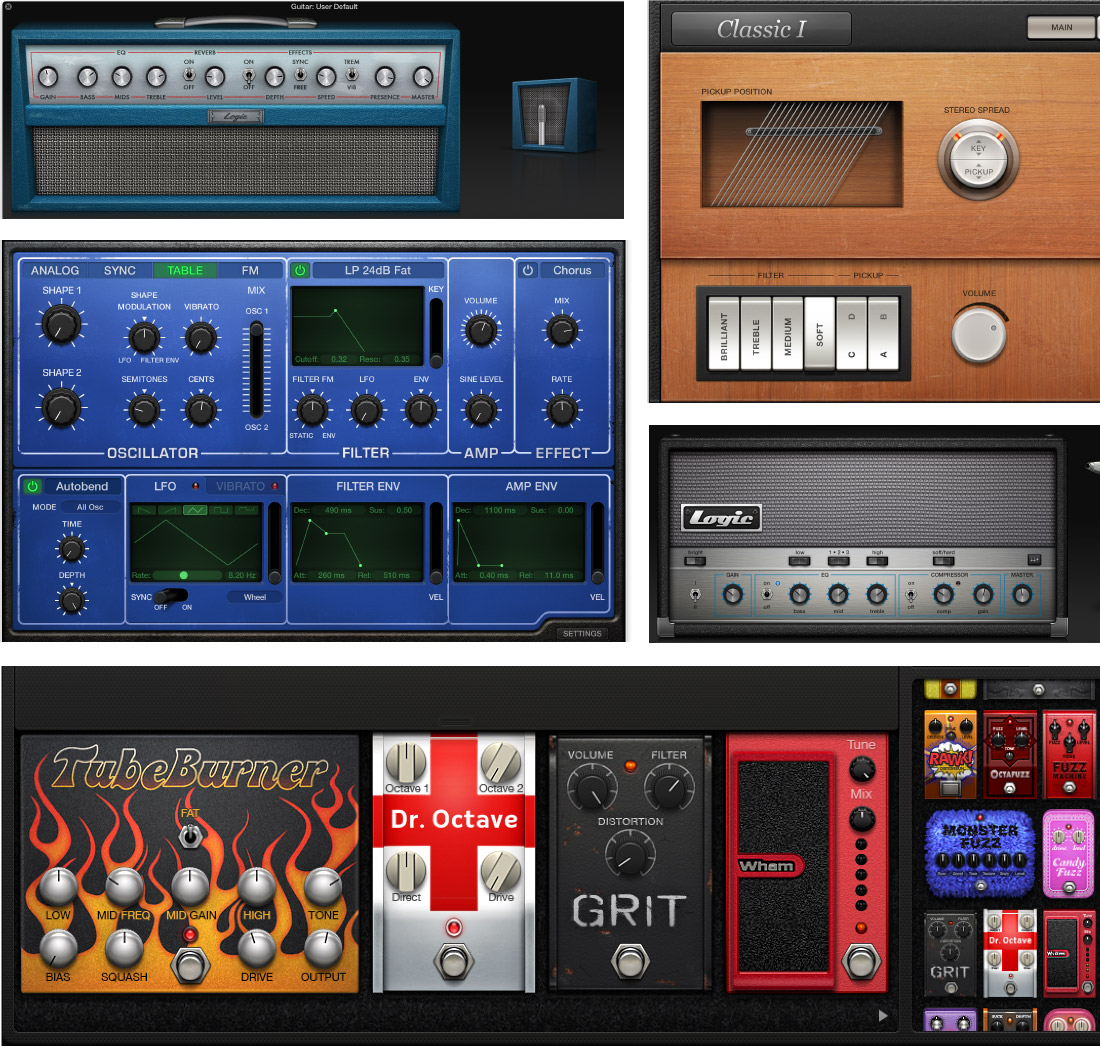The height and width of the screenshot is (1046, 1100).
Task: Switch oscillator to the FM tab
Action: [x=250, y=270]
